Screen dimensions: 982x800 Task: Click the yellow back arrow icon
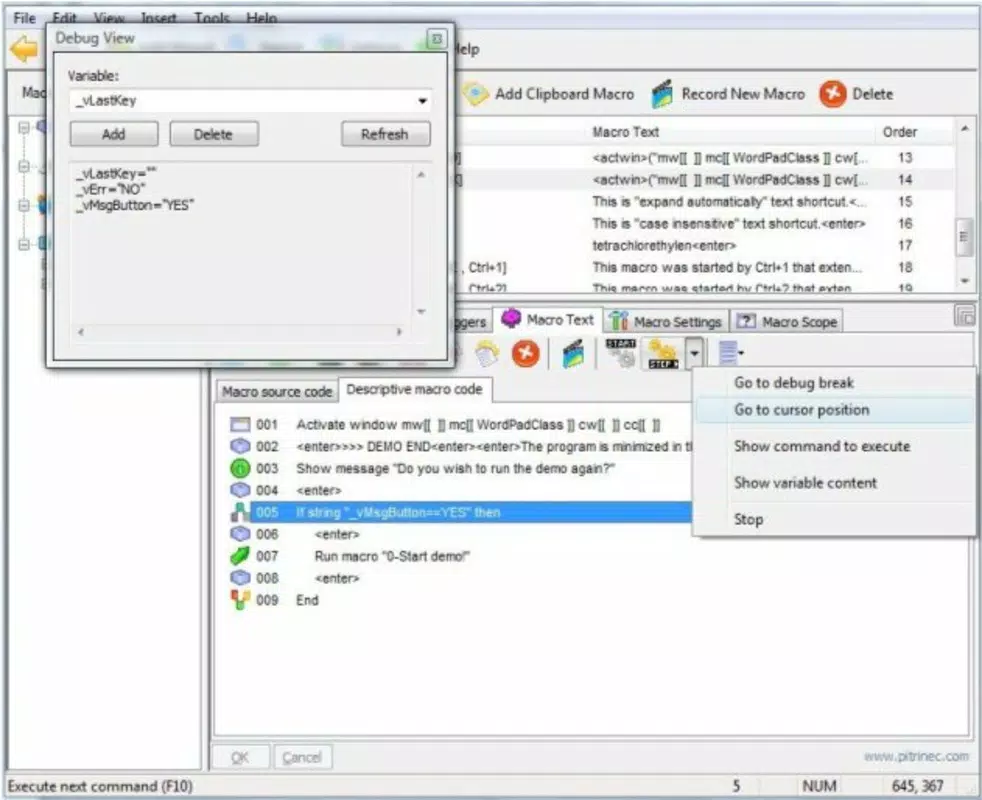25,49
